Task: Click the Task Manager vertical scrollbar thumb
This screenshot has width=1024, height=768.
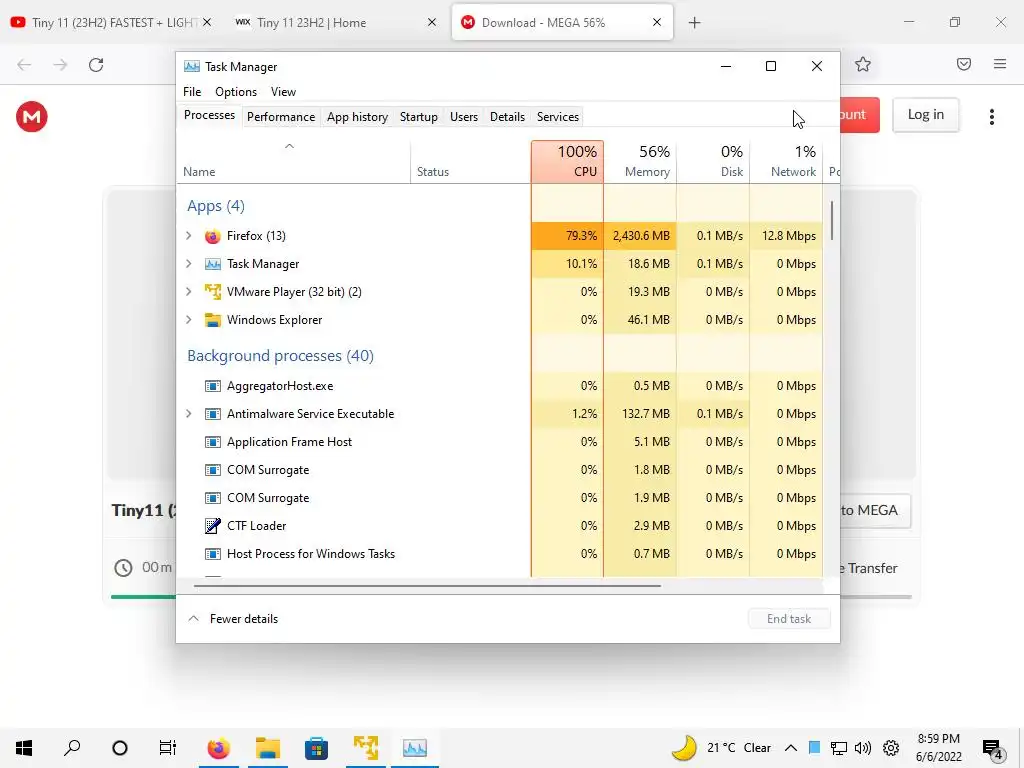Action: pyautogui.click(x=831, y=221)
